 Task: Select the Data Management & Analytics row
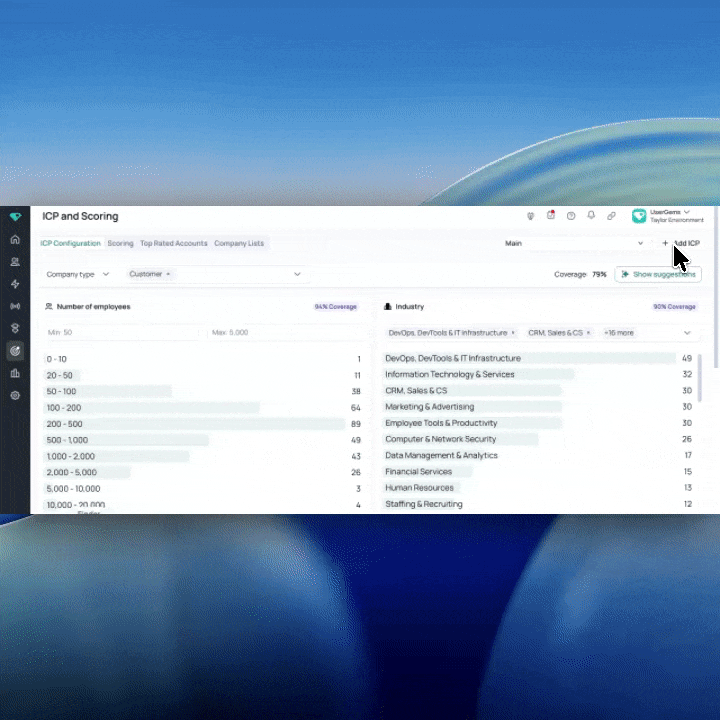click(538, 456)
